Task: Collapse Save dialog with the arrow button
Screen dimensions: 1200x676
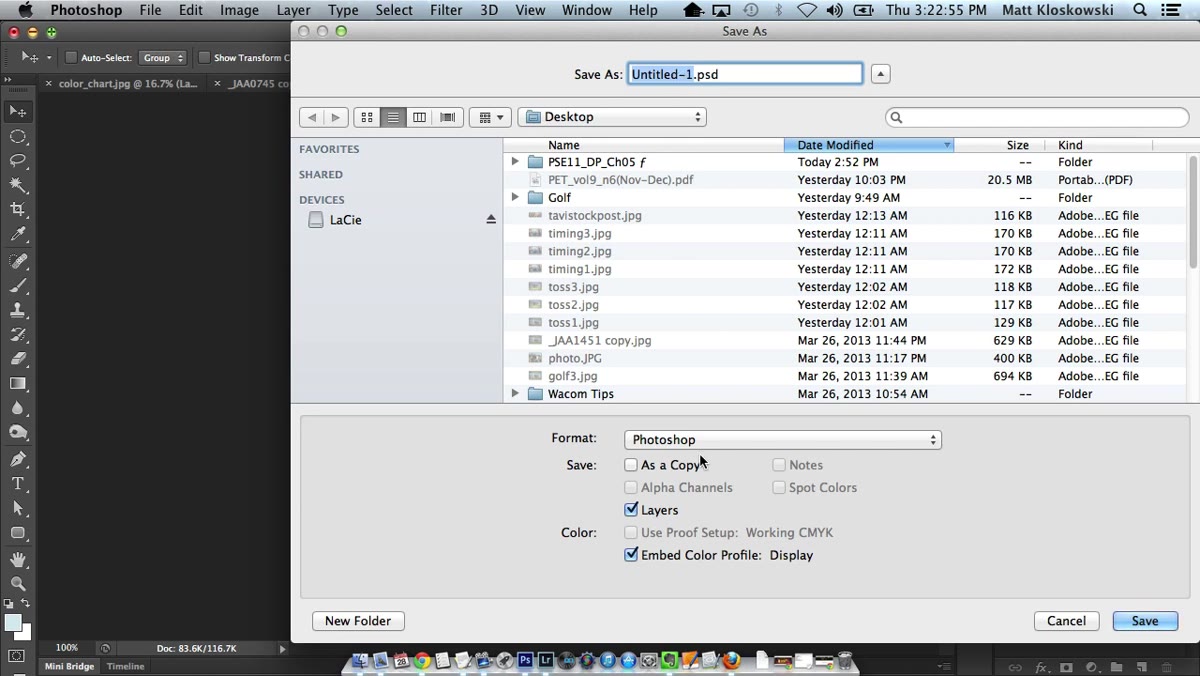Action: 880,74
